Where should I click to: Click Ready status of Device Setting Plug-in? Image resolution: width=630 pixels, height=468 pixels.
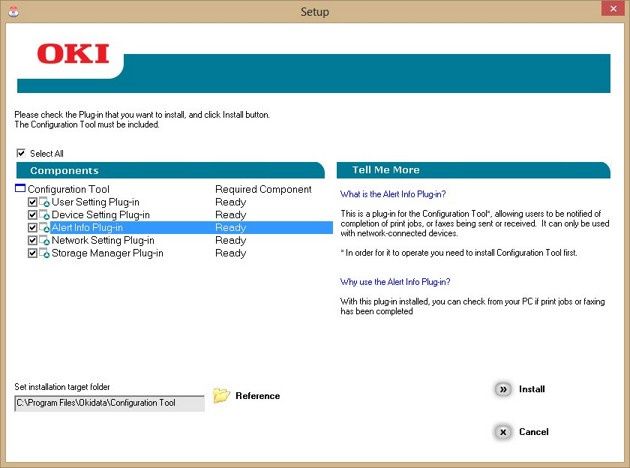(231, 215)
